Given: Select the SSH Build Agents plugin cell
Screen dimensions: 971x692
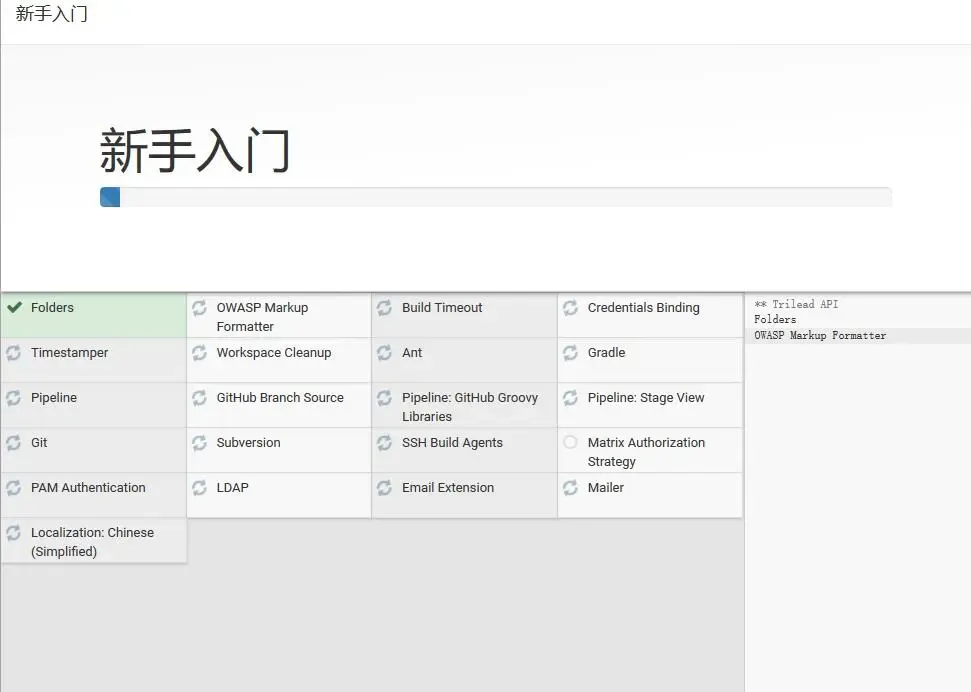Looking at the screenshot, I should tap(463, 450).
